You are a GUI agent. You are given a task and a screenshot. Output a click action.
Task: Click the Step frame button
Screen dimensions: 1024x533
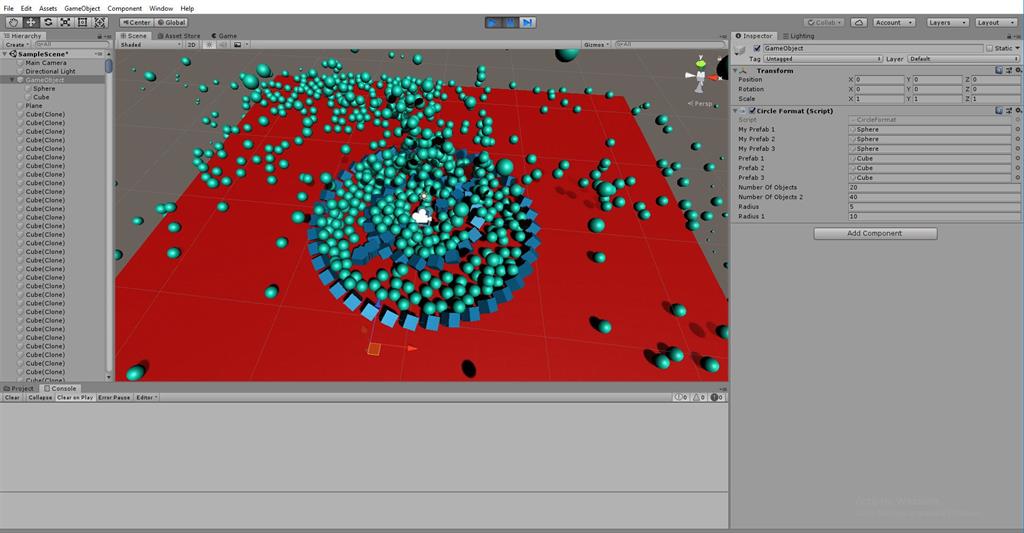(528, 22)
